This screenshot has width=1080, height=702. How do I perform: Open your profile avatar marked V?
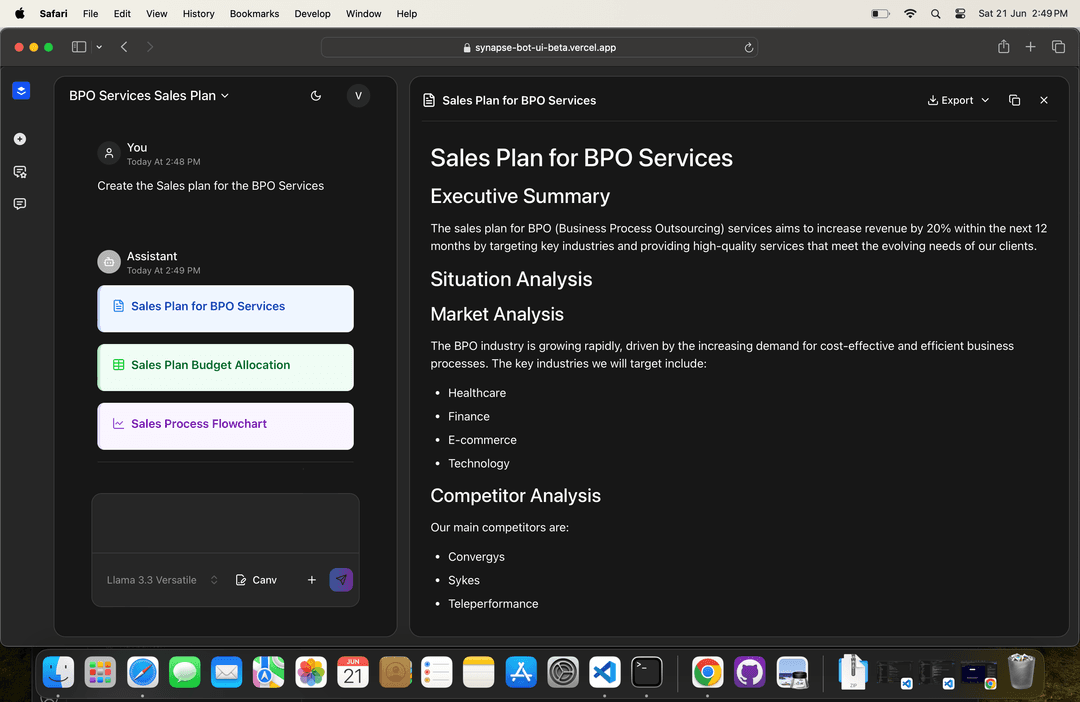[x=358, y=95]
